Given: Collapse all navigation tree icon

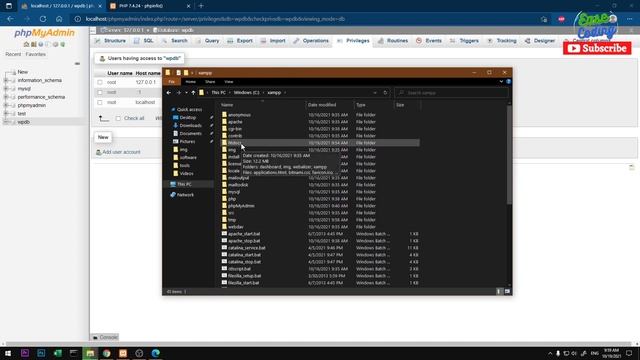Looking at the screenshot, I should 77,64.
